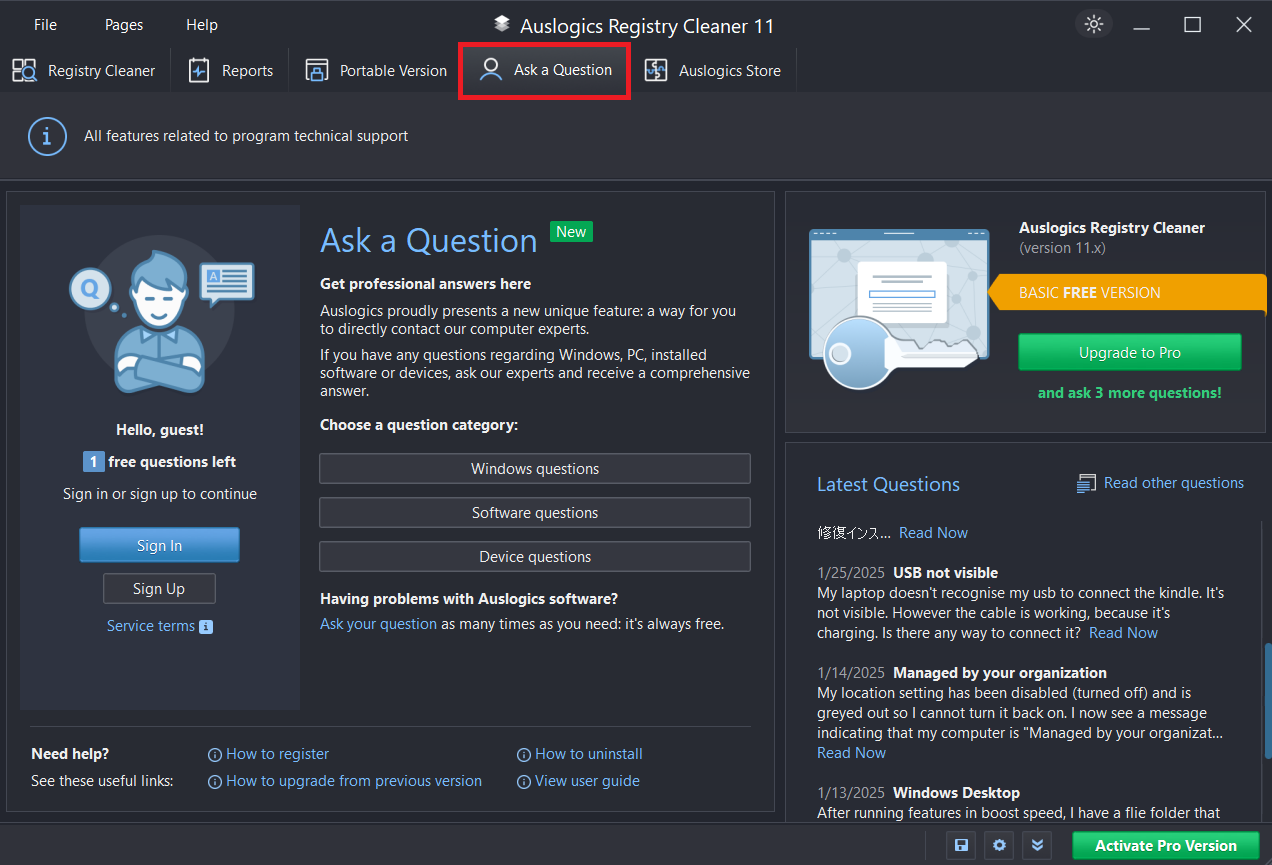Open View user guide link
Viewport: 1272px width, 865px height.
(x=587, y=781)
